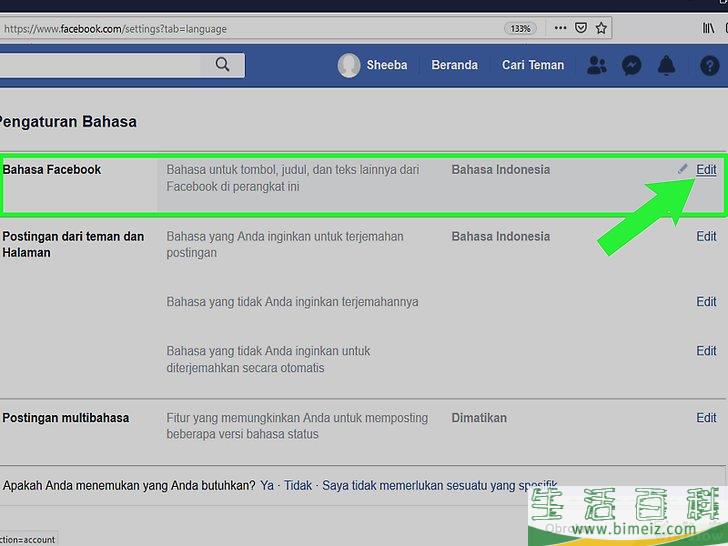Open the page actions three-dot menu
Screen dimensions: 728x546
pyautogui.click(x=560, y=28)
